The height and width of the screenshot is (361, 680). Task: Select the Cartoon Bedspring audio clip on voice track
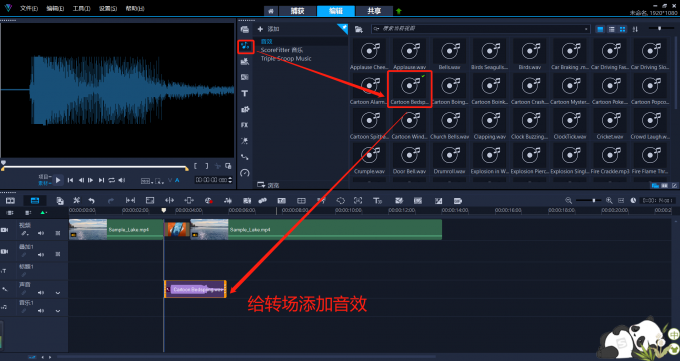click(x=195, y=289)
